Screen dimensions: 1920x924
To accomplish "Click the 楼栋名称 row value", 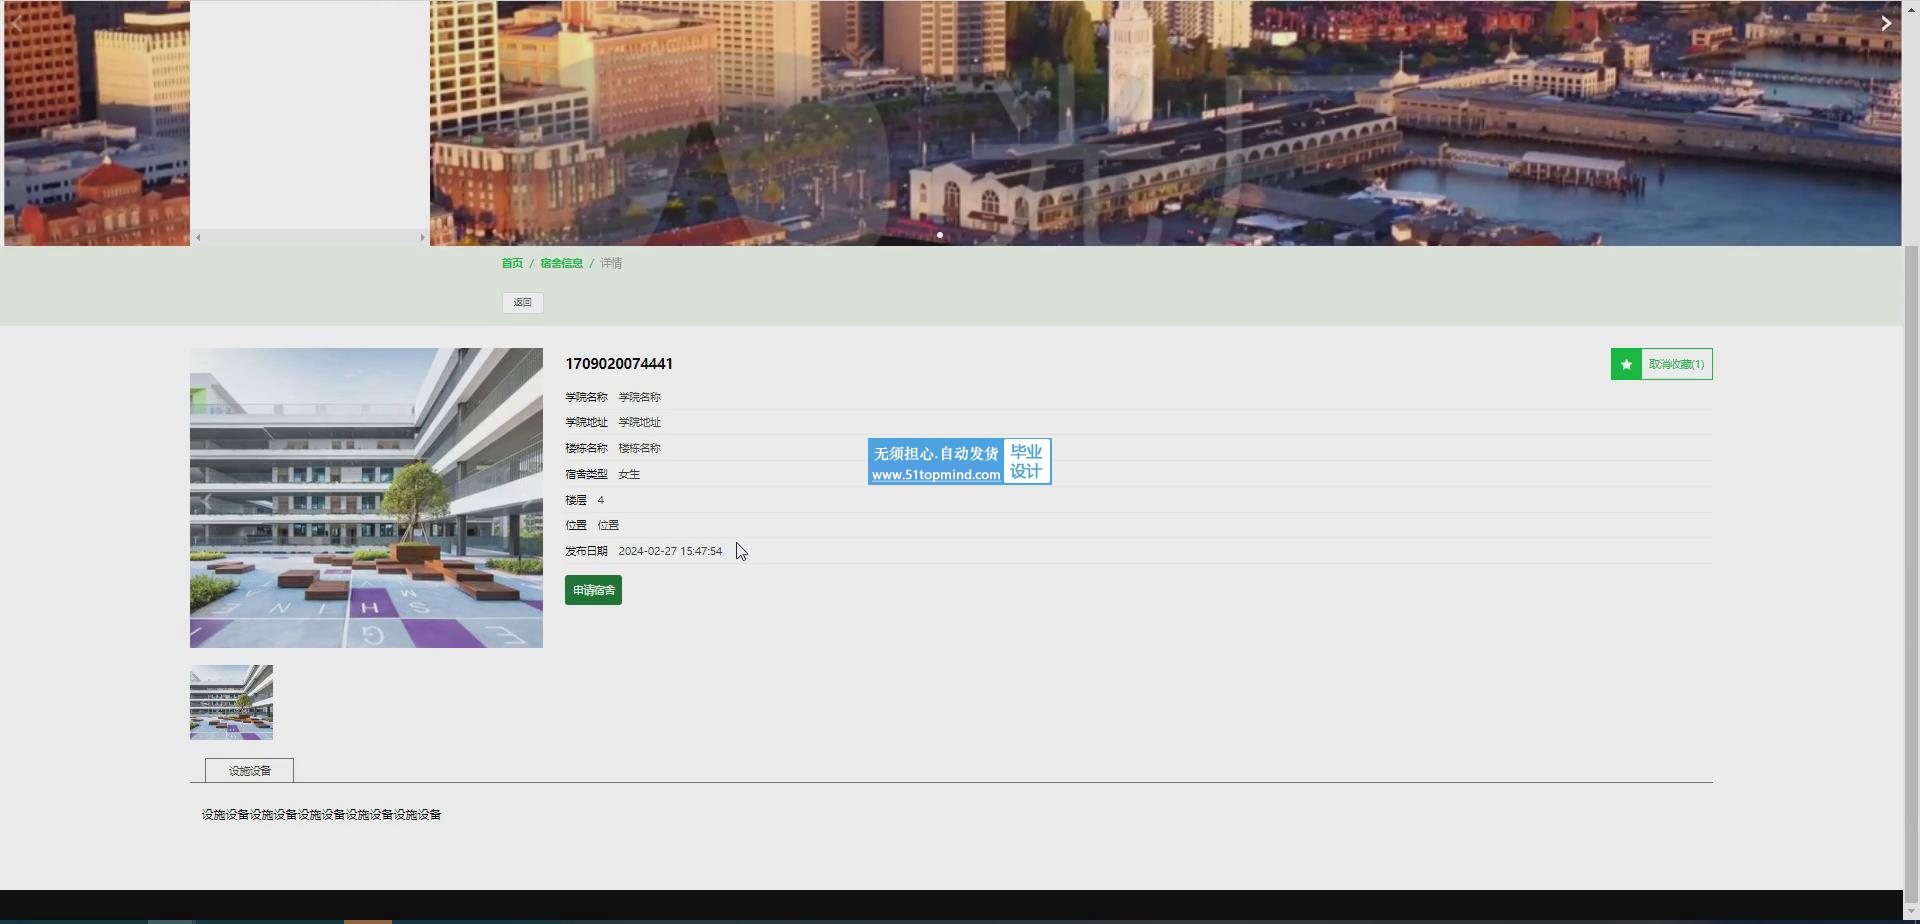I will 639,448.
